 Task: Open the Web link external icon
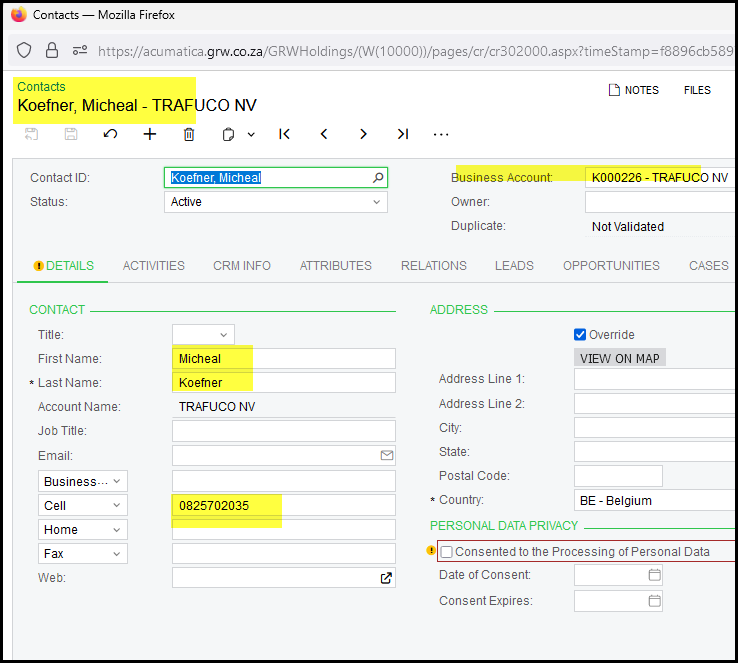pos(386,578)
